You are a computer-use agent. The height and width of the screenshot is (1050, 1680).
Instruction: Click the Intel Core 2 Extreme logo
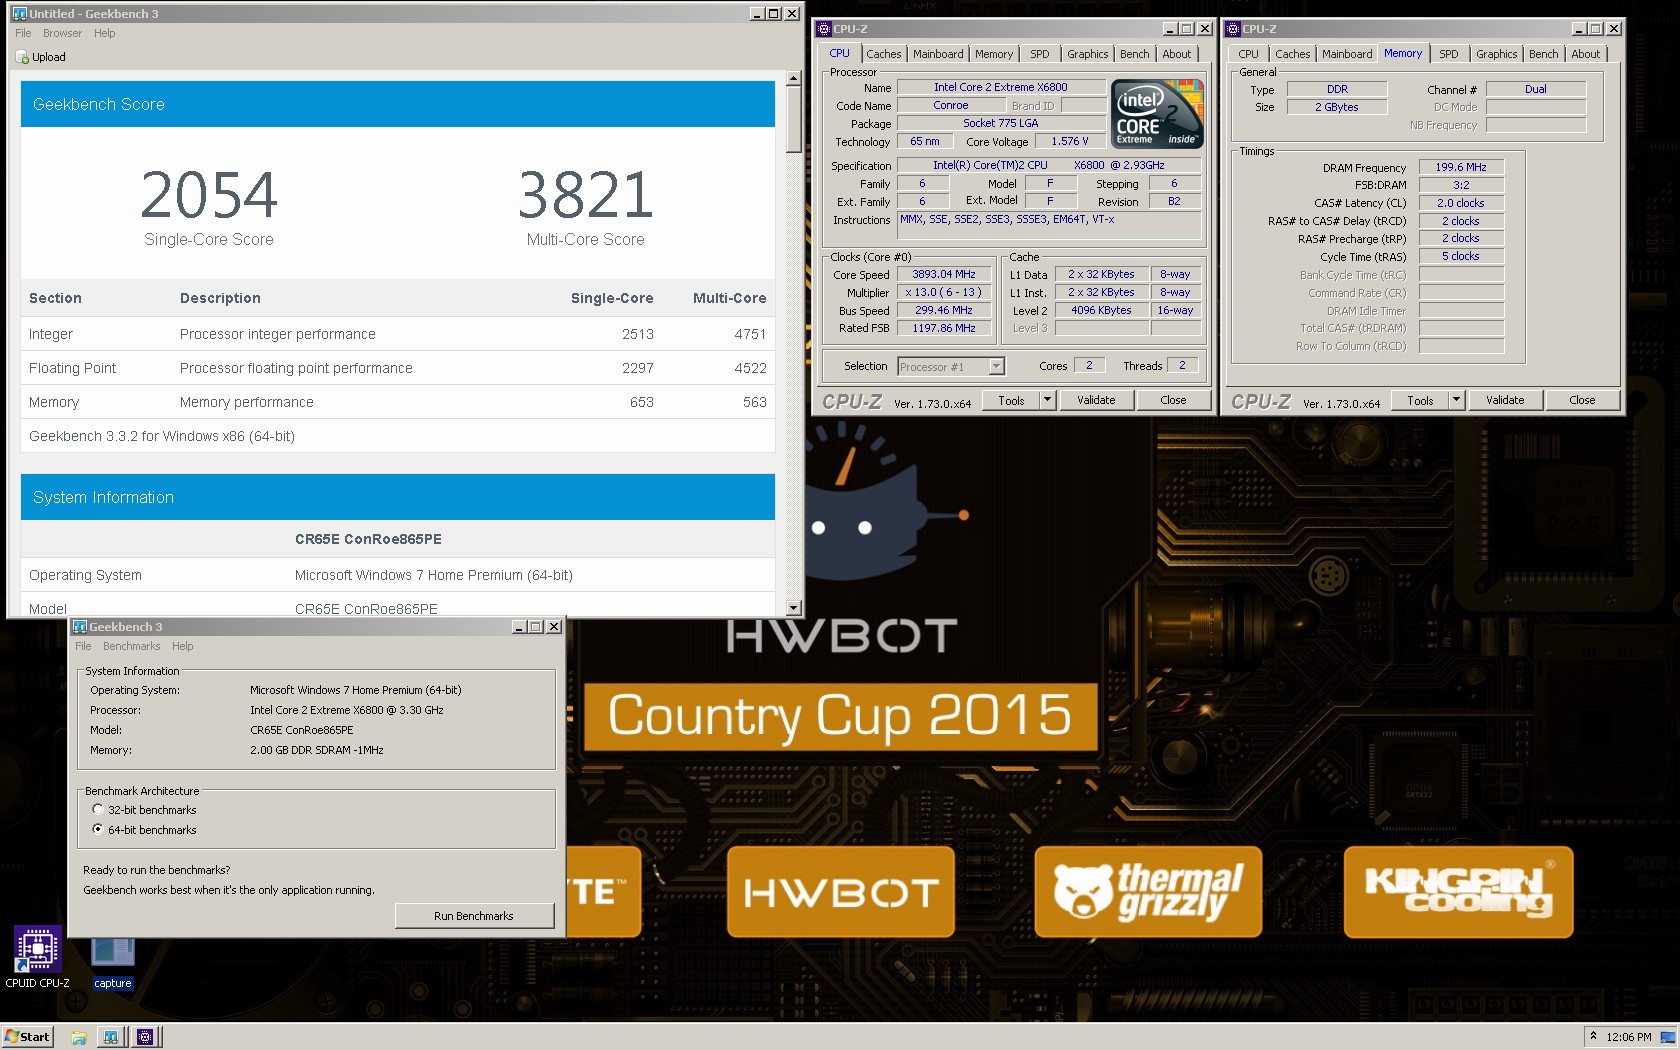(x=1157, y=114)
